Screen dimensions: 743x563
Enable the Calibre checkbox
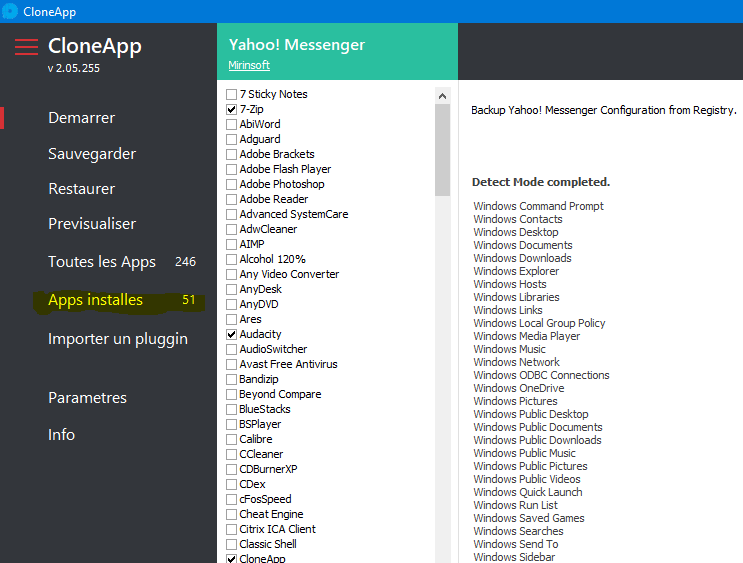[231, 439]
